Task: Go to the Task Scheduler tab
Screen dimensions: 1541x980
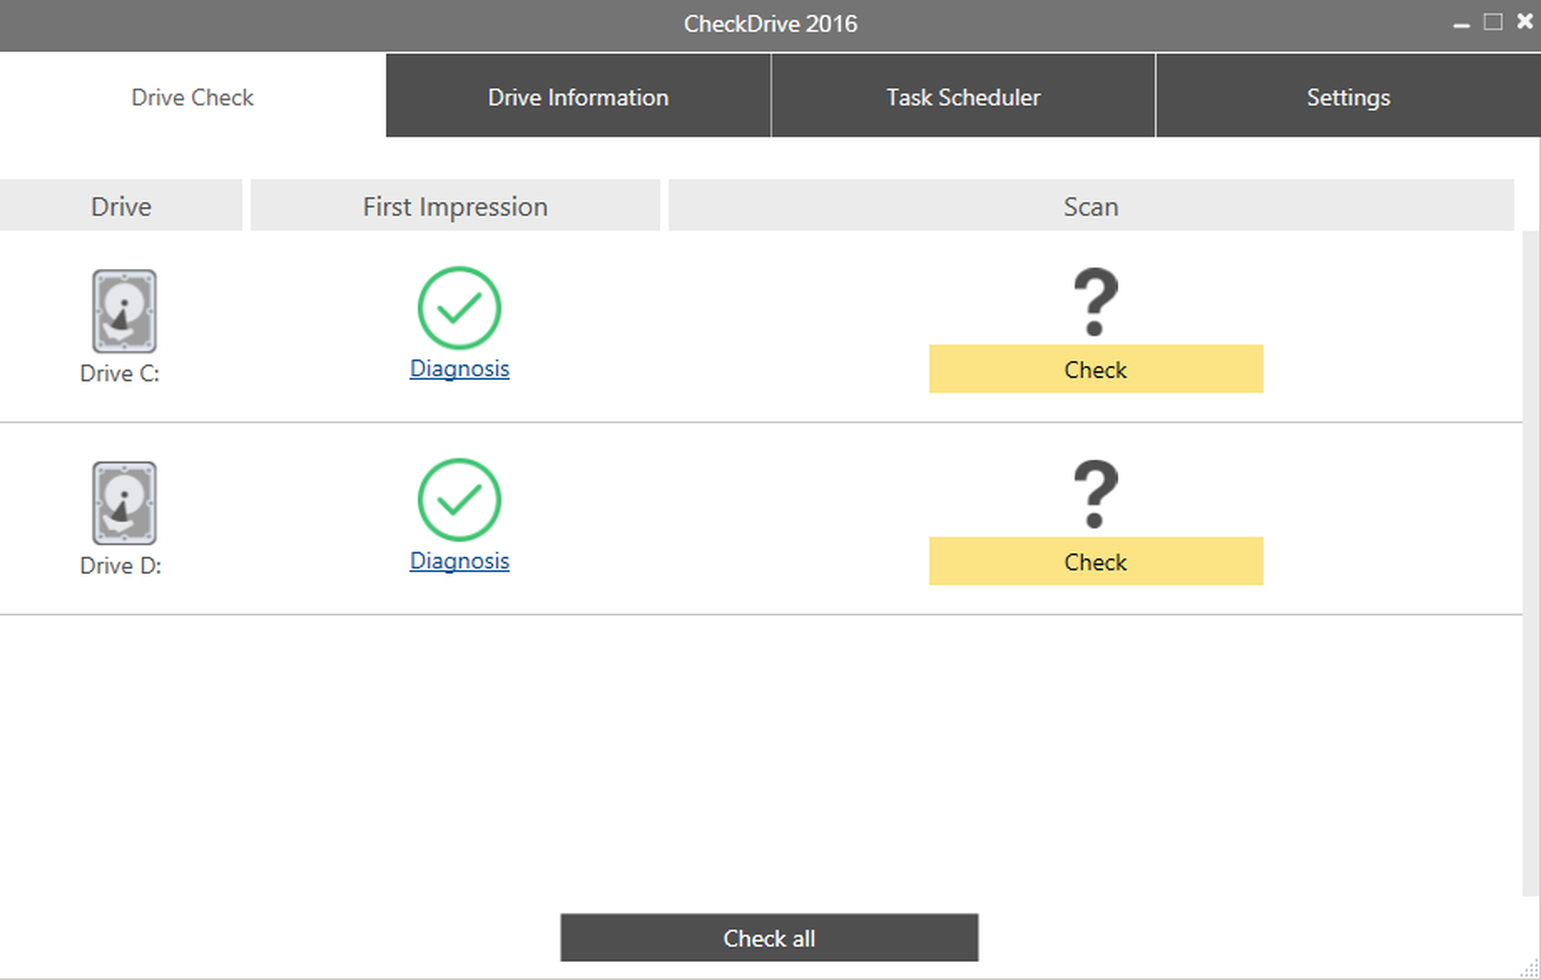Action: click(963, 97)
